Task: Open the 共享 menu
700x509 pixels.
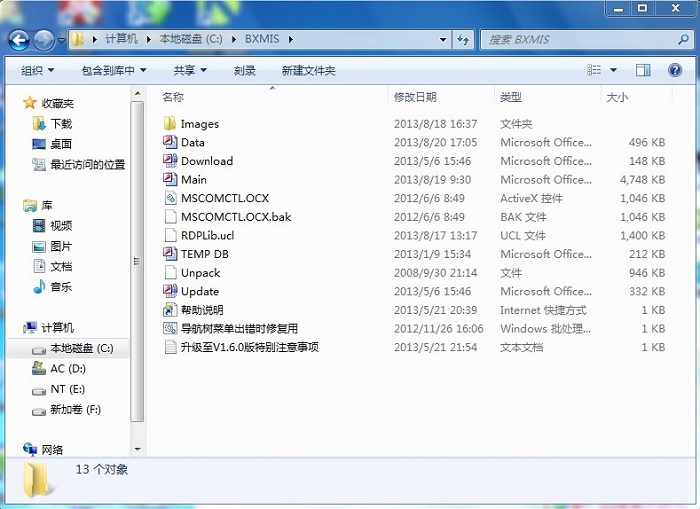Action: point(190,70)
